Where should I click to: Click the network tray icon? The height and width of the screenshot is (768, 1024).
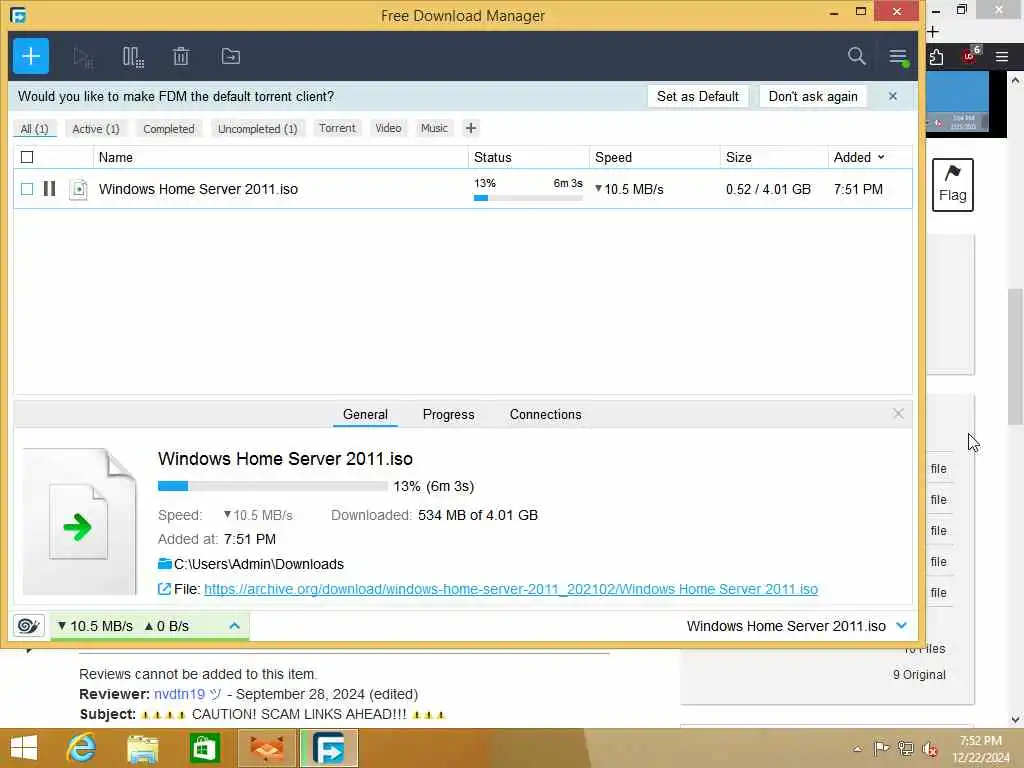tap(905, 749)
